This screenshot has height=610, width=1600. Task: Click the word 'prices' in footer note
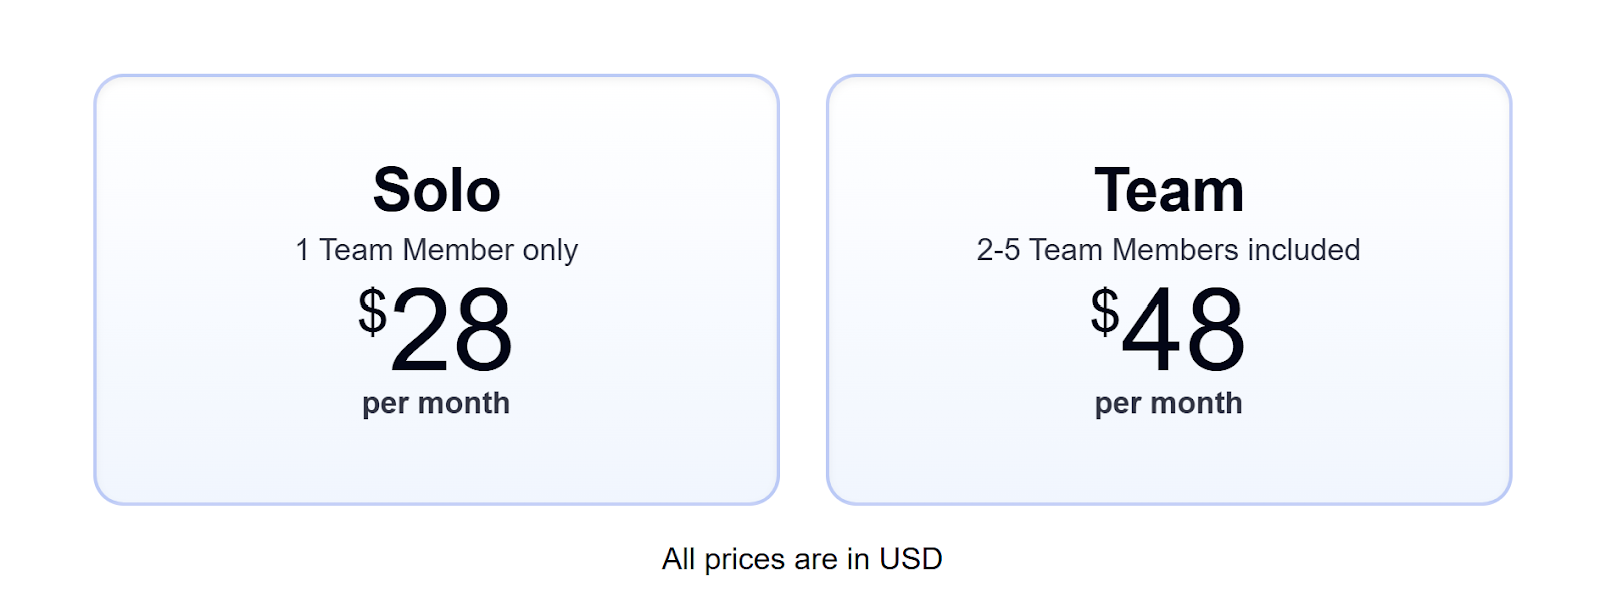click(x=745, y=559)
